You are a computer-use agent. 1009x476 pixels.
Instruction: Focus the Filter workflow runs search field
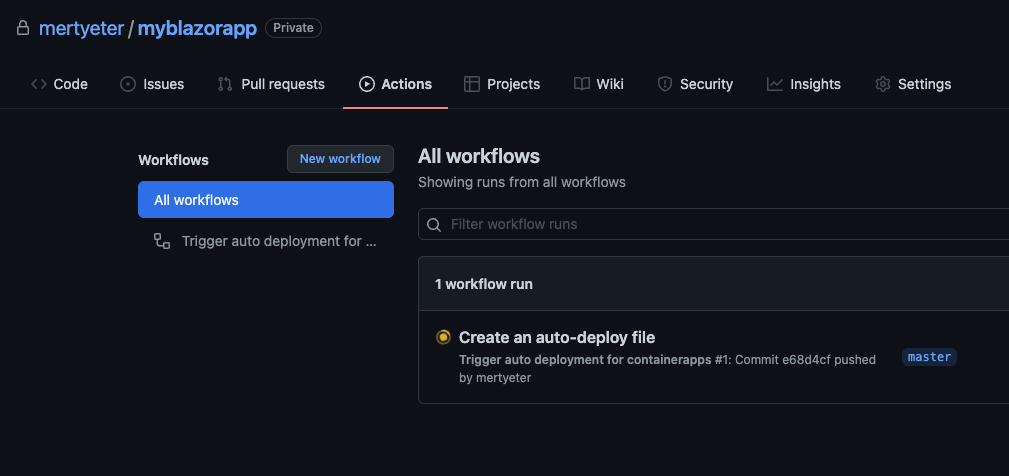click(x=713, y=224)
